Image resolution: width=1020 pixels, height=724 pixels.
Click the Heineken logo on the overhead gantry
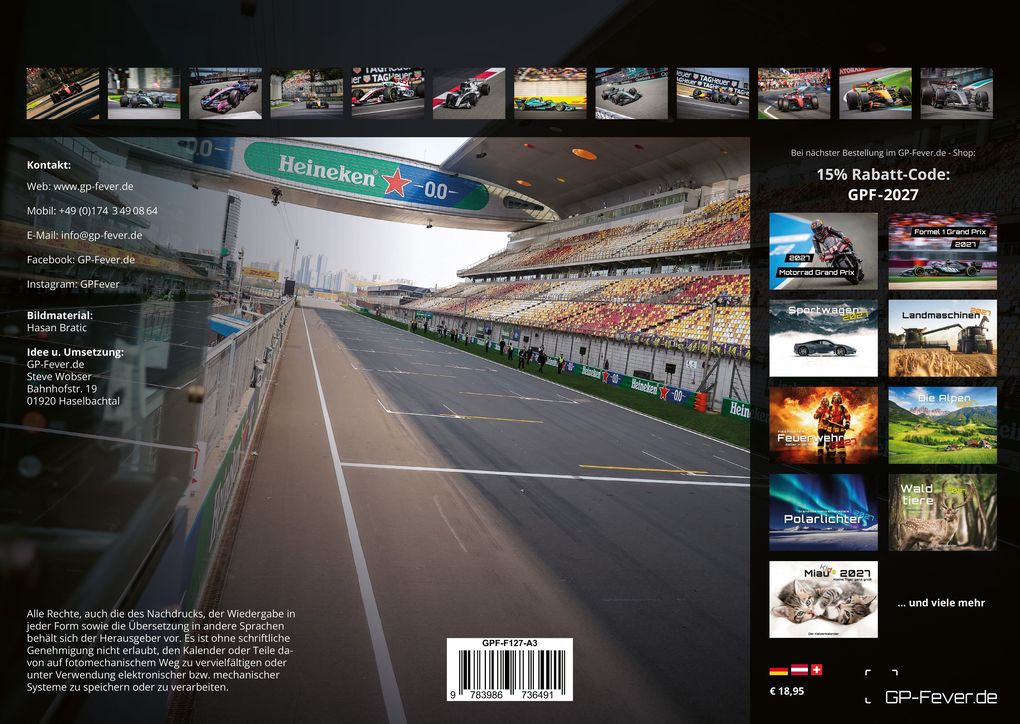328,170
